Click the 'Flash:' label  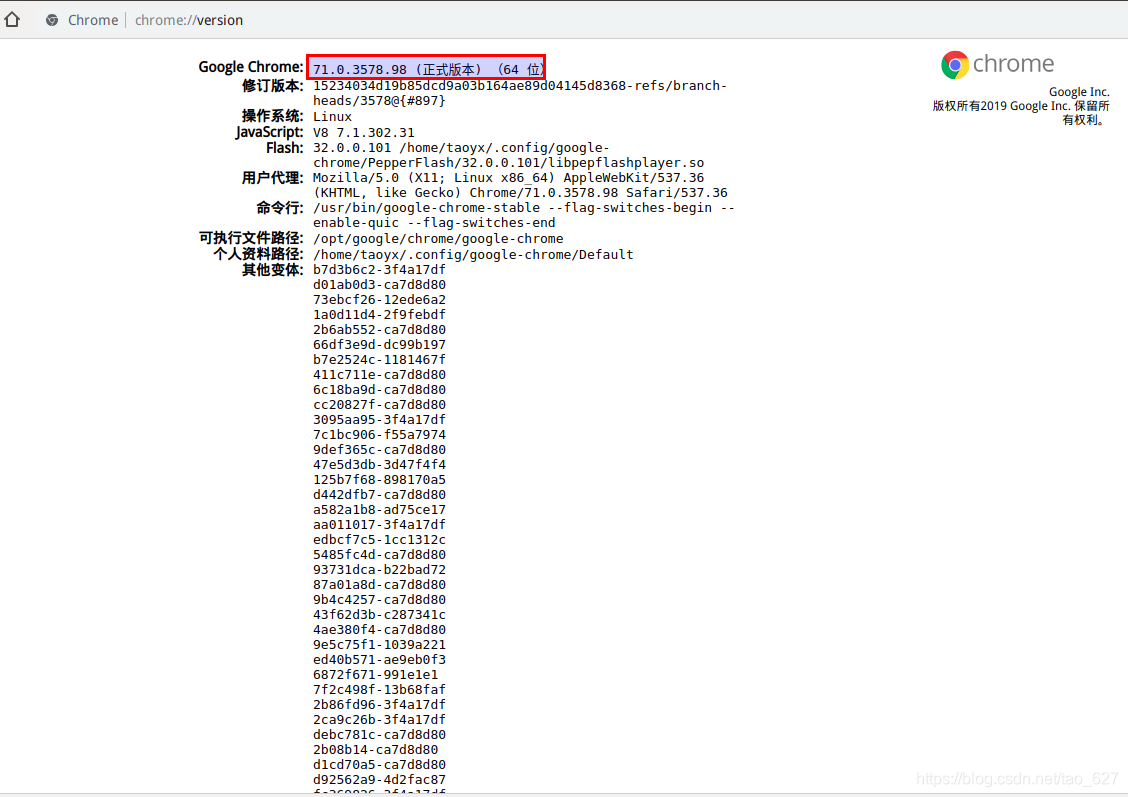[x=284, y=147]
